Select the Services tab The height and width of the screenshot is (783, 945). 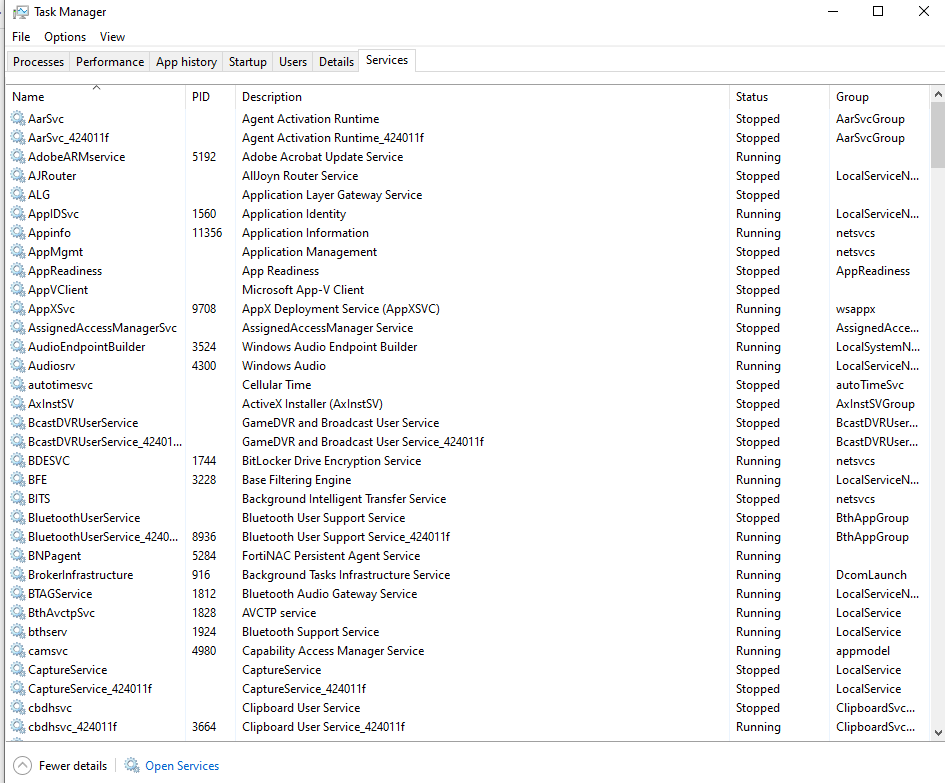[x=387, y=60]
